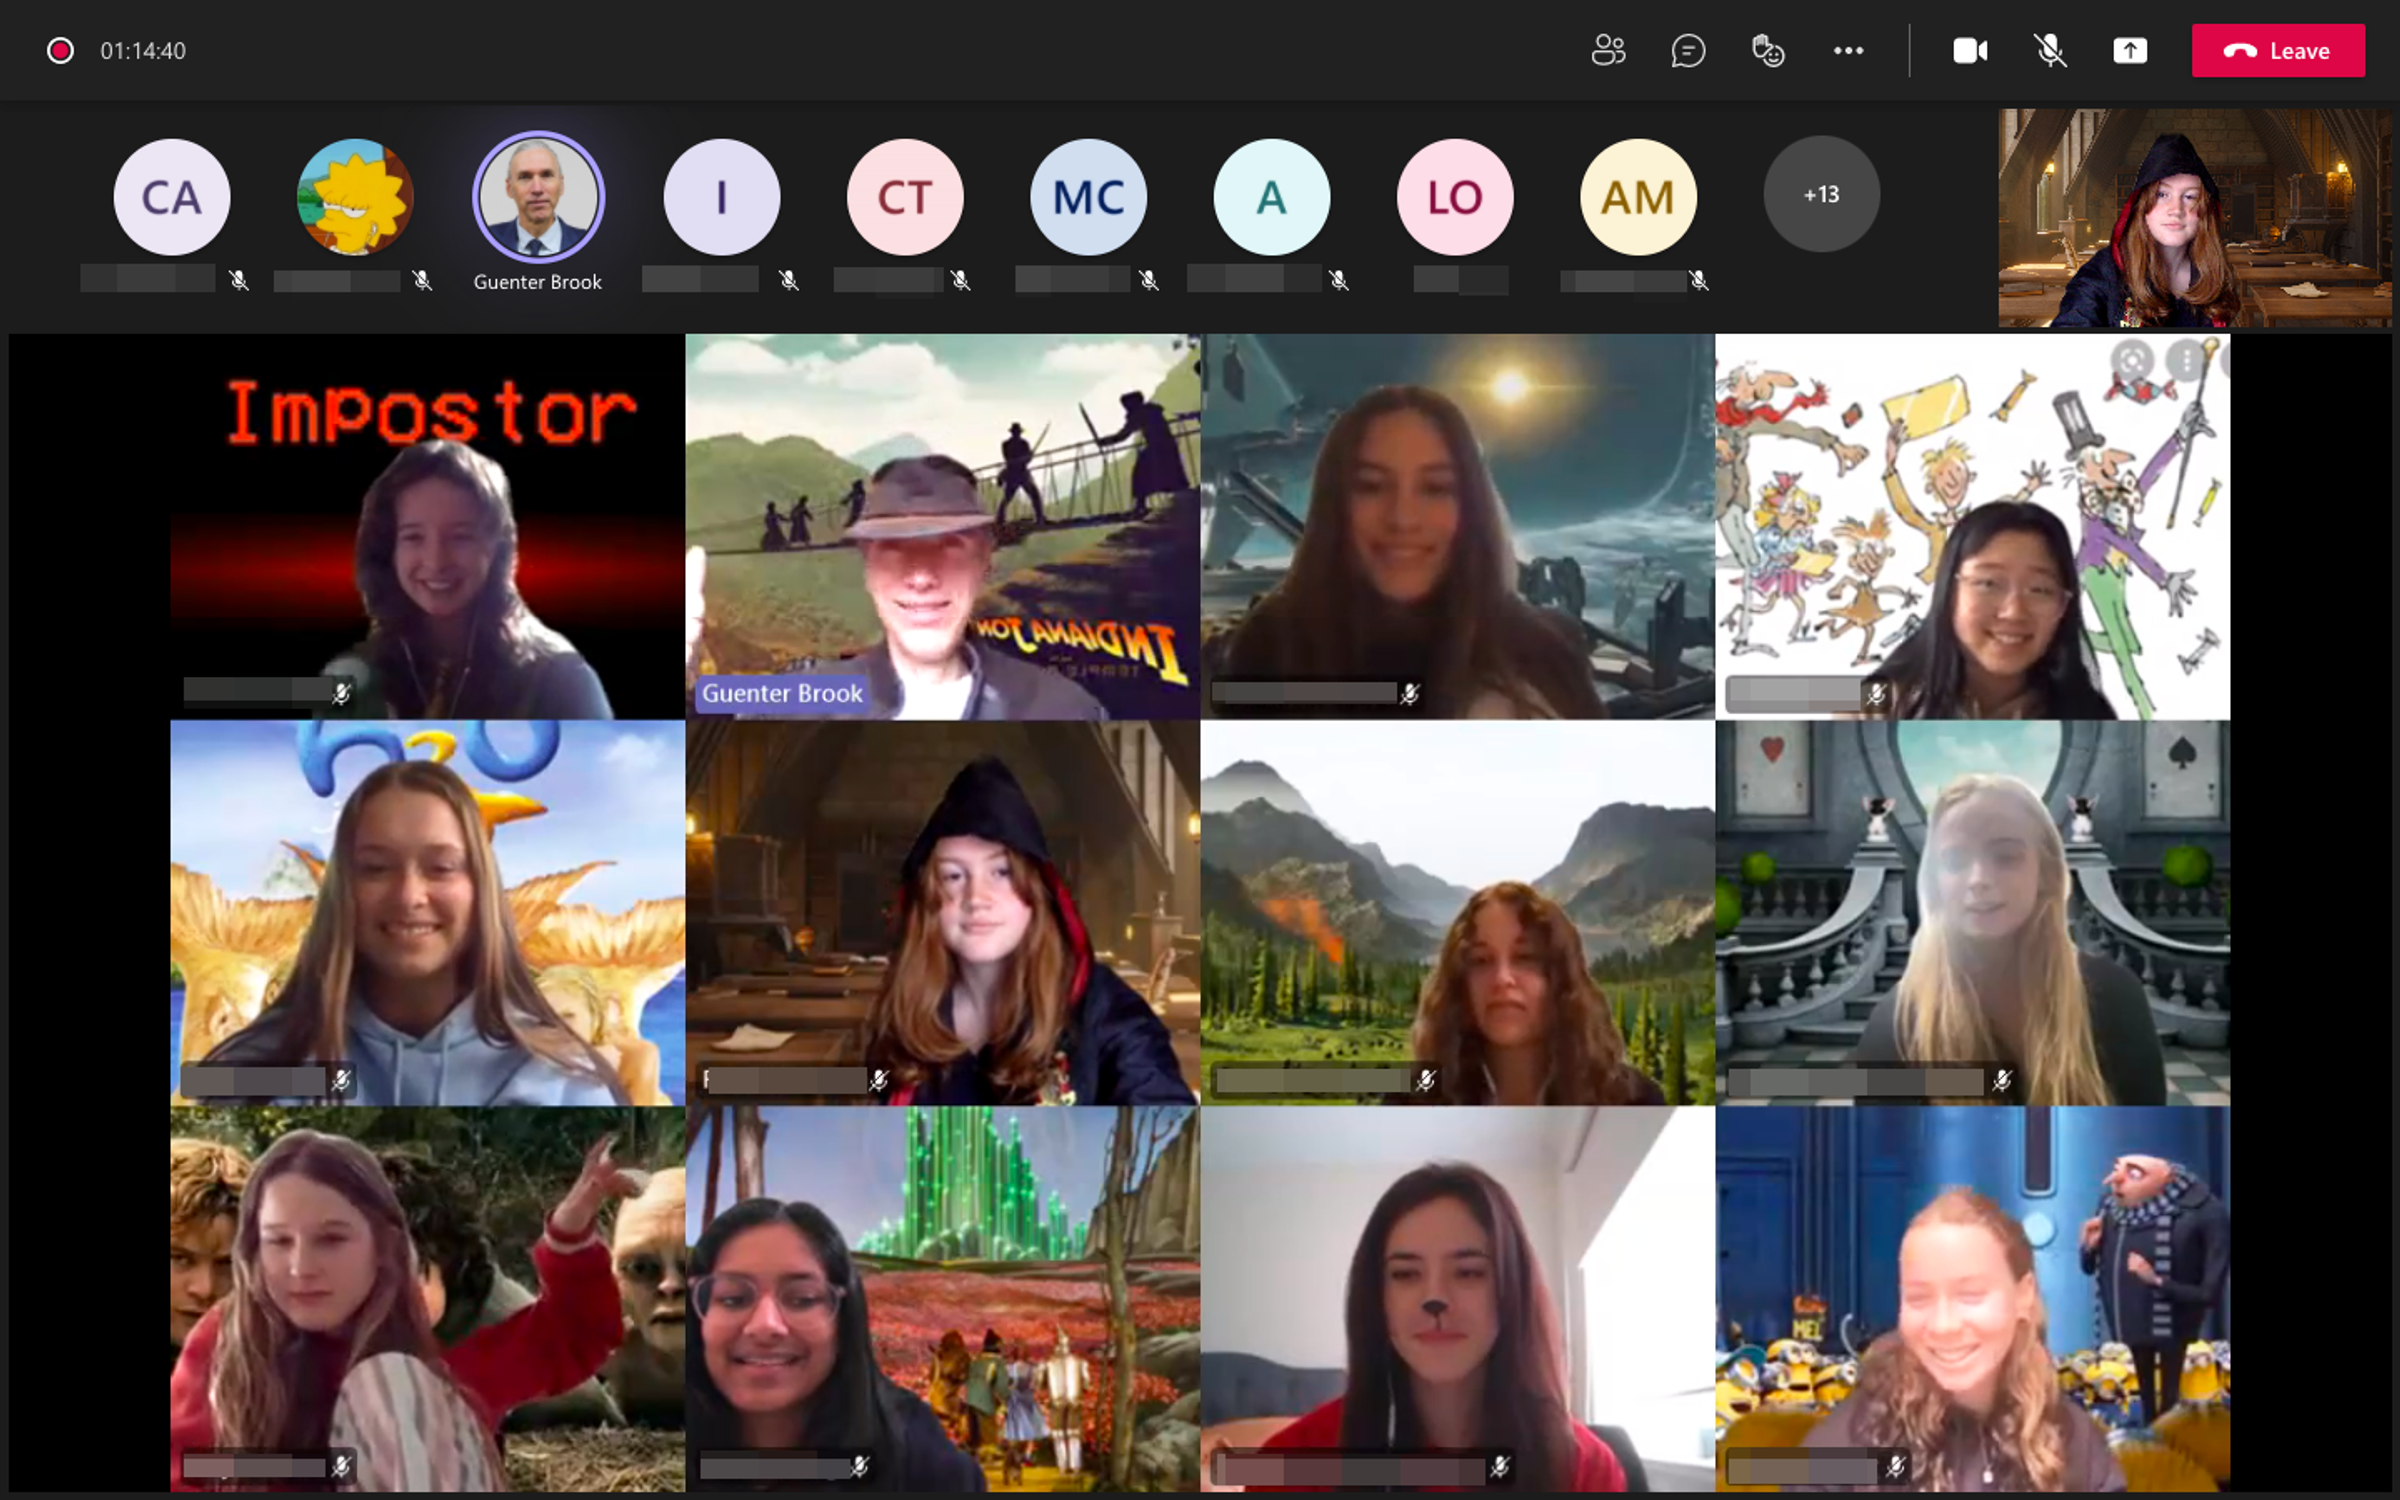Click the muted mic icon under MC
Image resolution: width=2400 pixels, height=1500 pixels.
pyautogui.click(x=1149, y=280)
